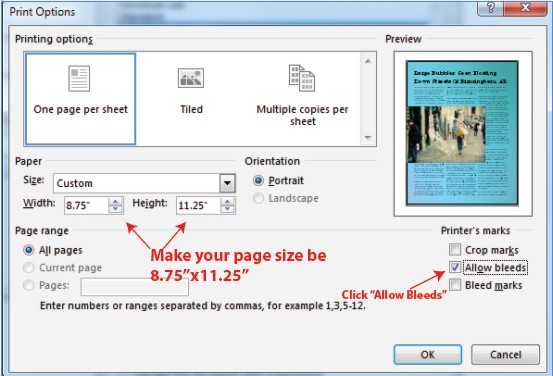Choose the Current page radio button

coord(29,268)
